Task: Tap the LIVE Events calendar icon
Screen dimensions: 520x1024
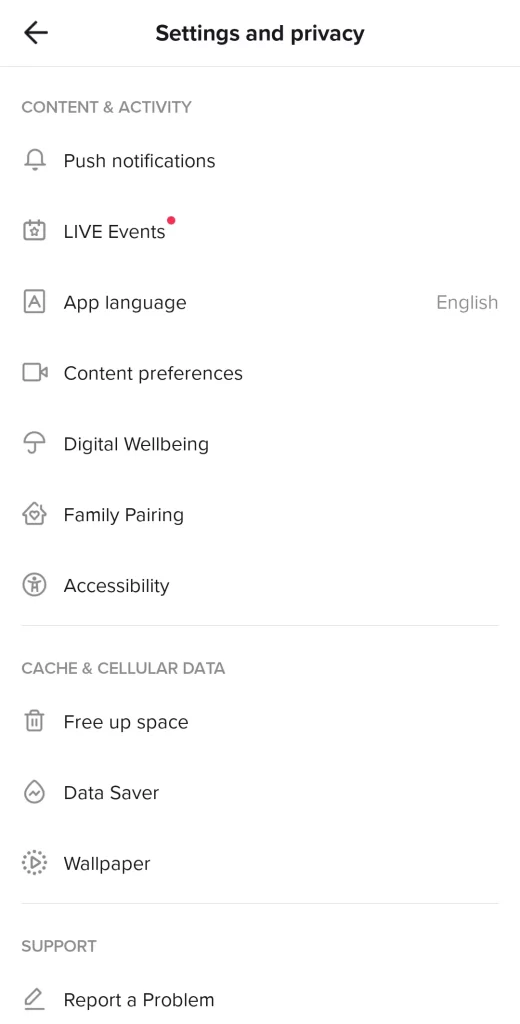Action: pyautogui.click(x=34, y=231)
